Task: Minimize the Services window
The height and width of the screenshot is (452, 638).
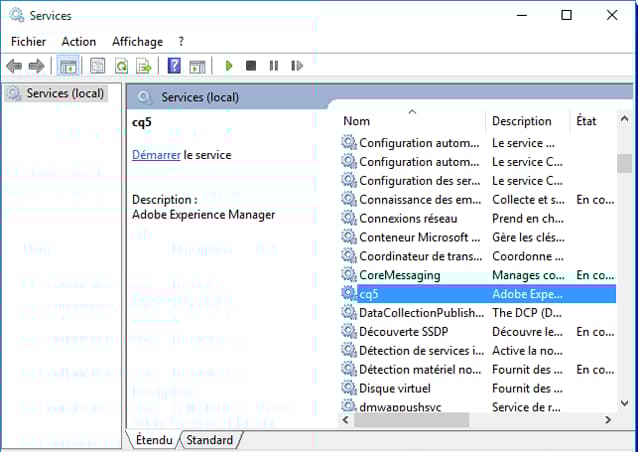Action: click(522, 15)
